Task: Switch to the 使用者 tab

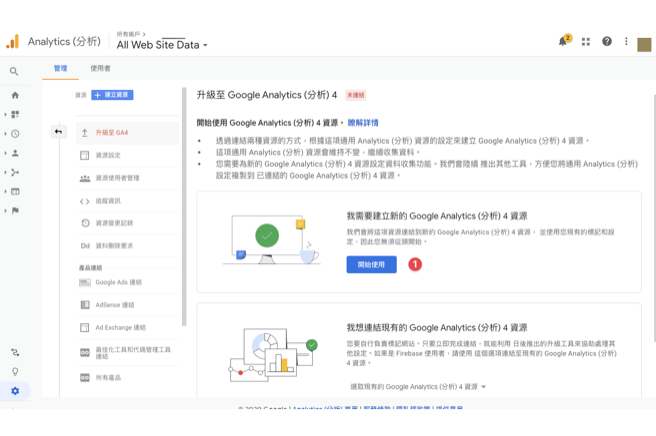Action: pyautogui.click(x=100, y=68)
